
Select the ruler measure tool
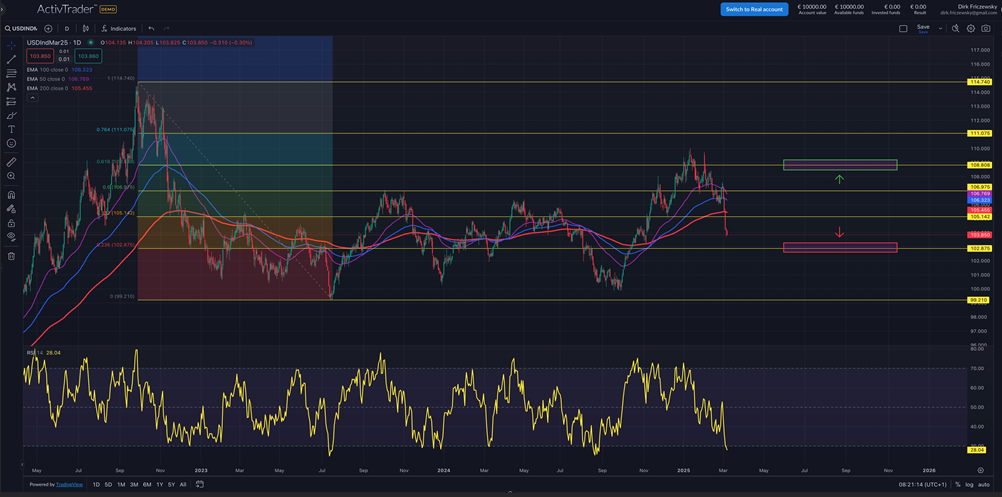pos(11,161)
